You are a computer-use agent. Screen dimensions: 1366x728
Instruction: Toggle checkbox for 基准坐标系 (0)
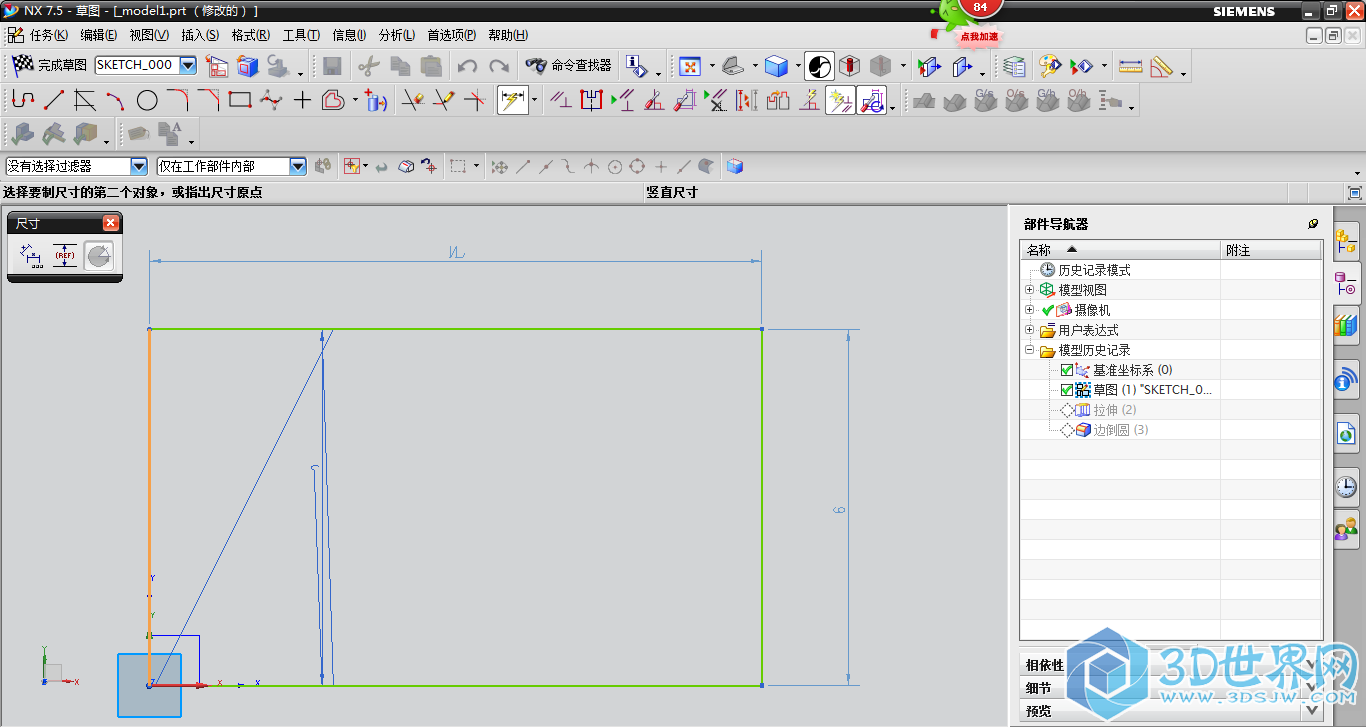(x=1067, y=370)
